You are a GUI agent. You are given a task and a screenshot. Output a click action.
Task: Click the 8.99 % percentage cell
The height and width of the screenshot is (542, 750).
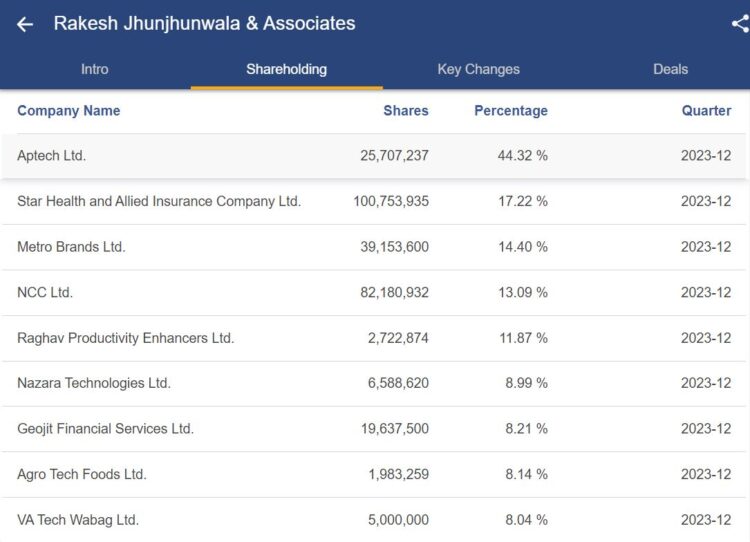(x=526, y=383)
